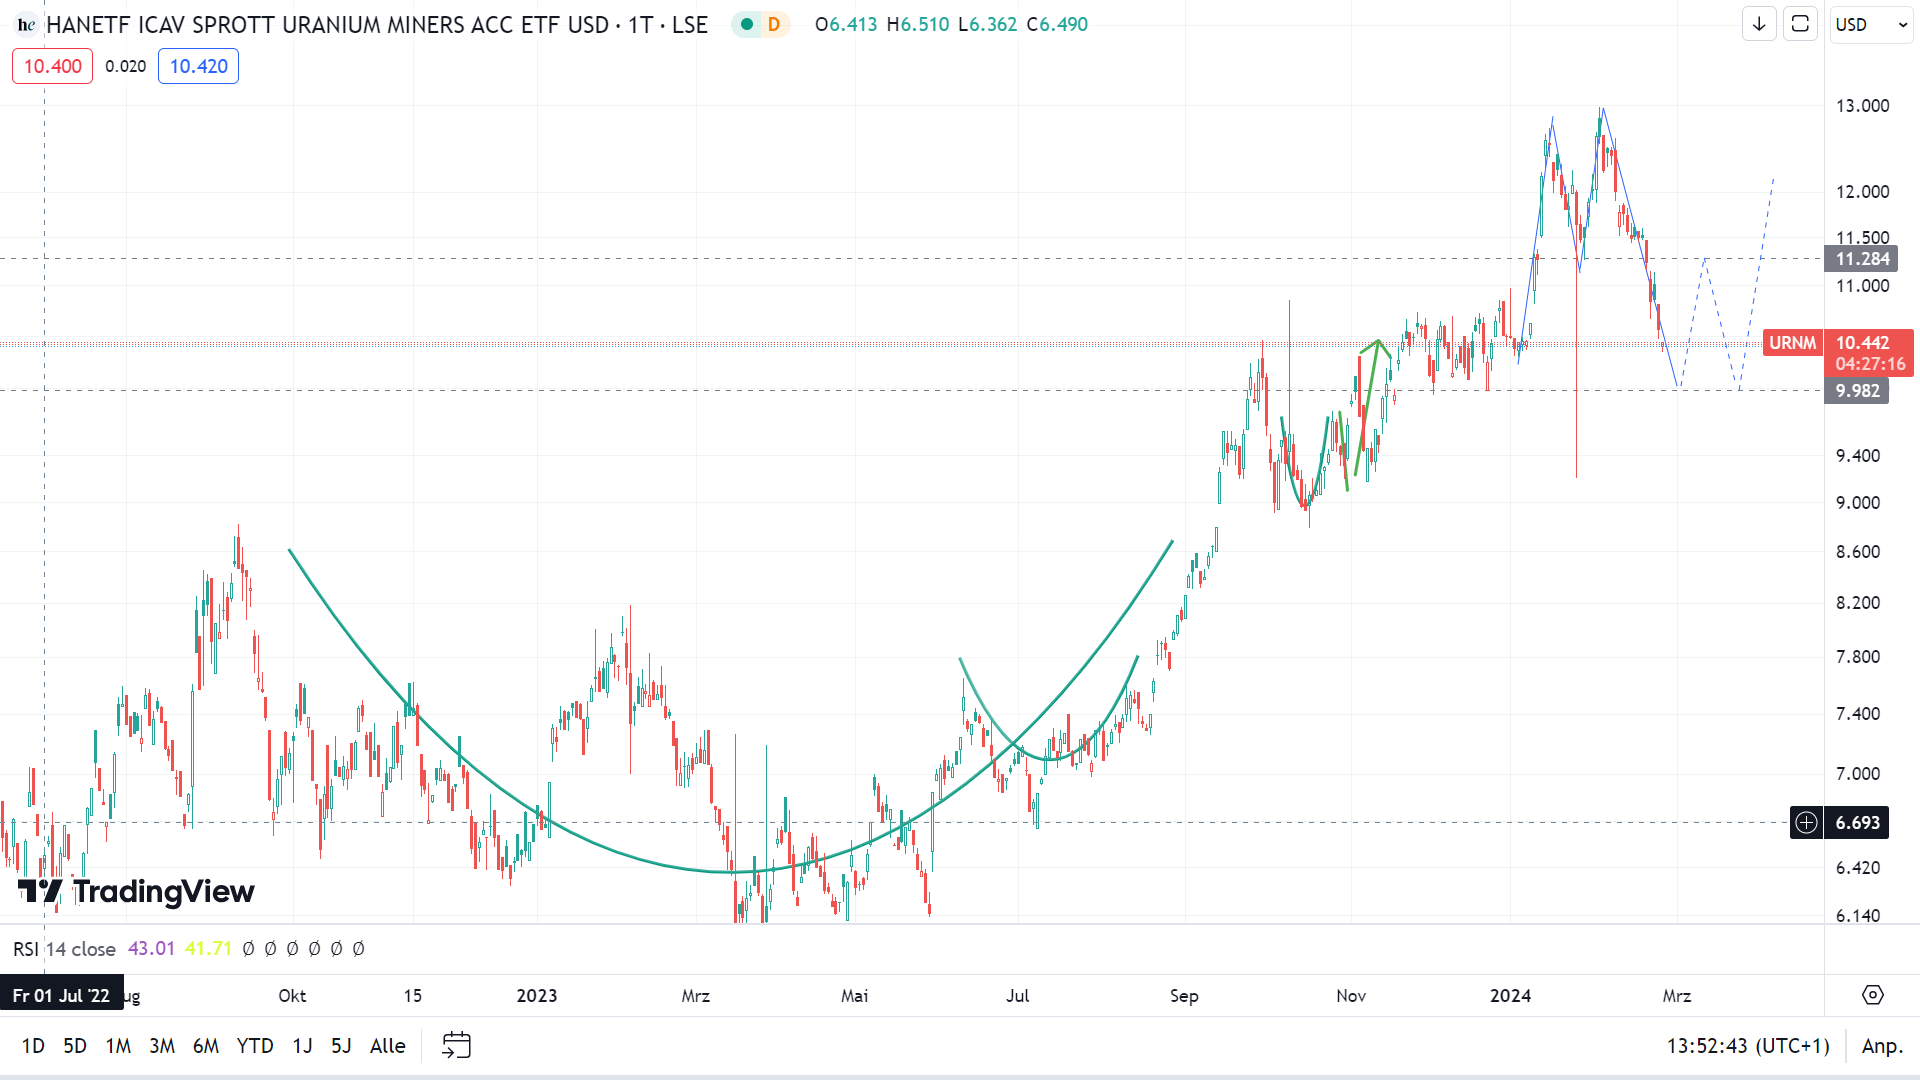1920x1080 pixels.
Task: Click the 13:52:43 (UTC+1) timezone selector
Action: [1747, 1045]
